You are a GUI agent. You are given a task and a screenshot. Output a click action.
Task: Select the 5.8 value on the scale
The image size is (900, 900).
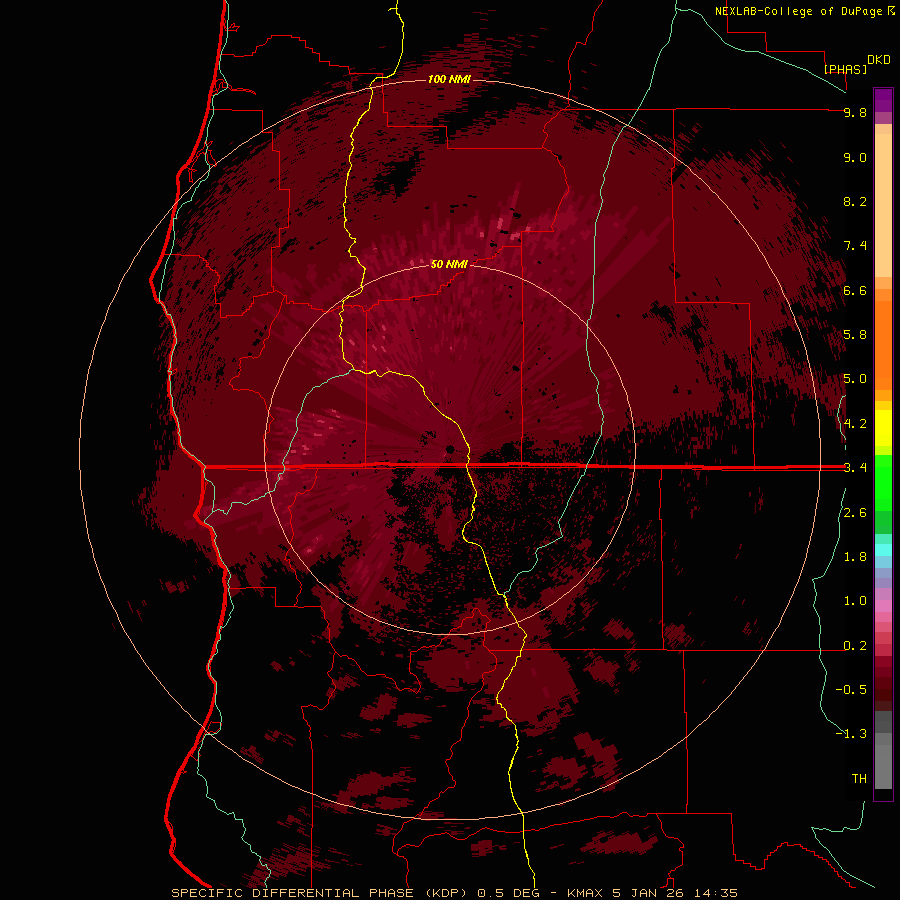(x=855, y=335)
